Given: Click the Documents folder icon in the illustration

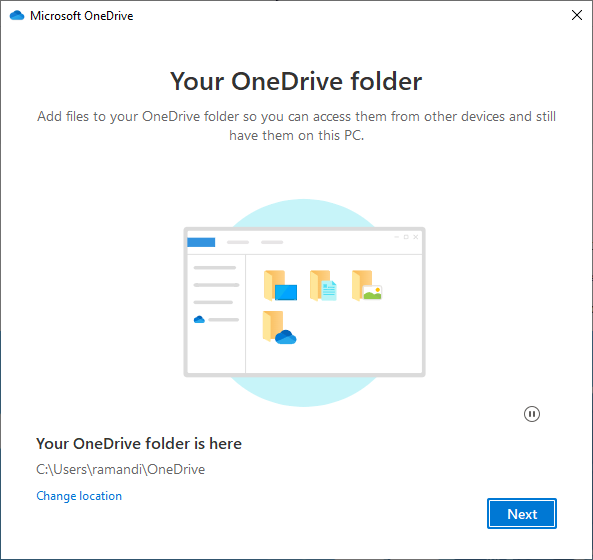Looking at the screenshot, I should point(323,285).
